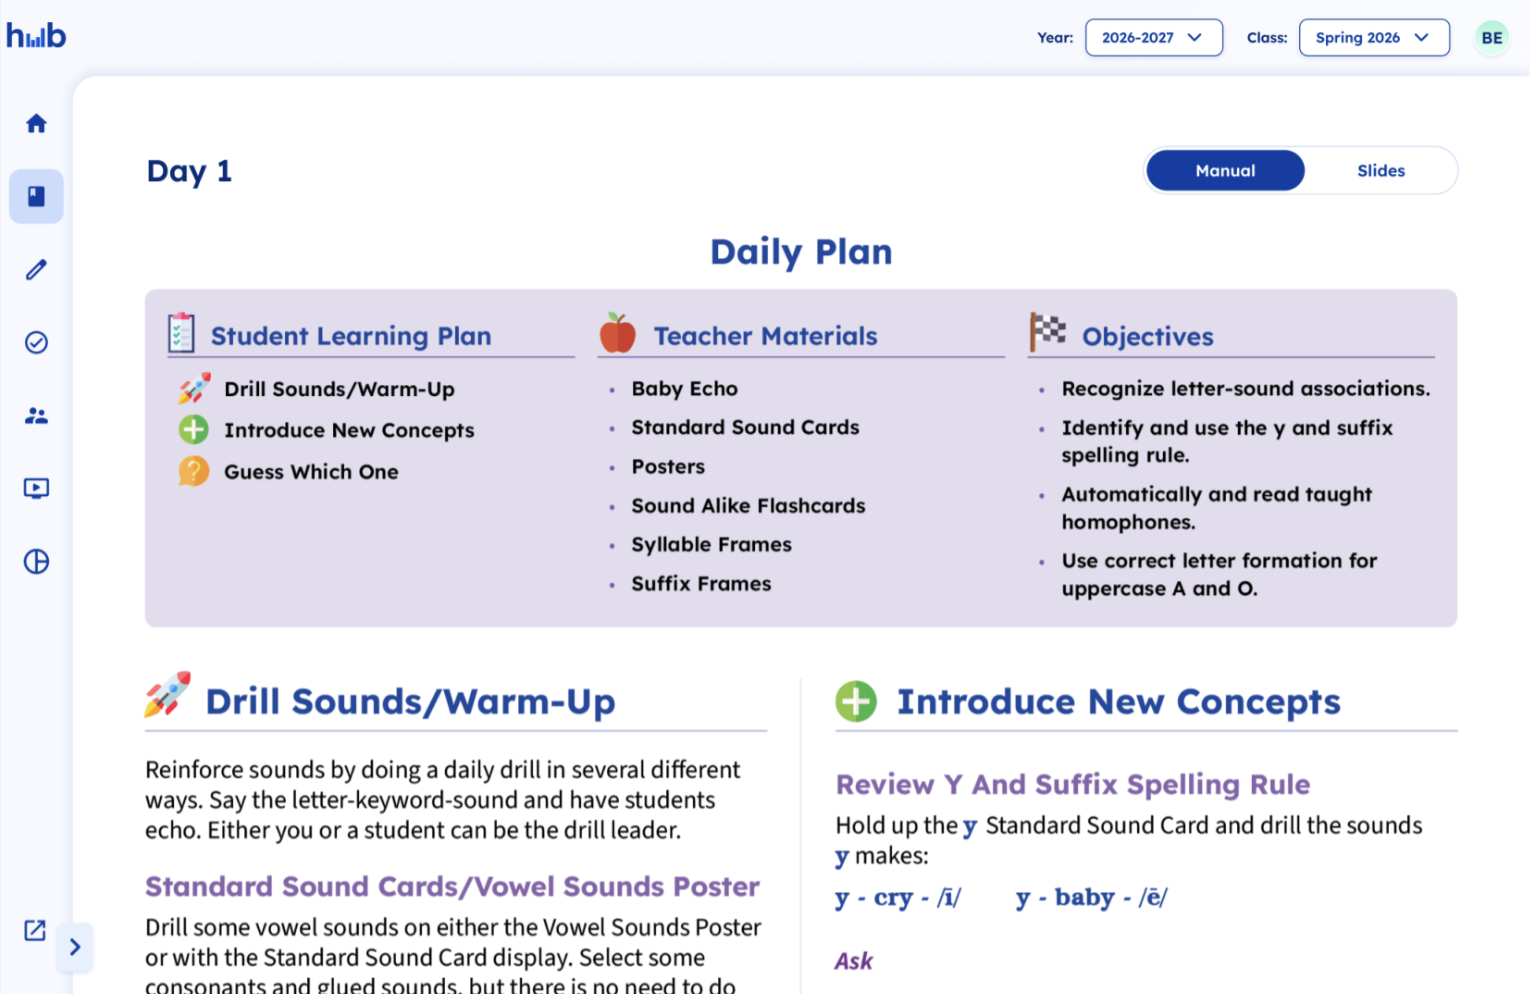Open the pencil editing tool in sidebar
Image resolution: width=1530 pixels, height=994 pixels.
click(36, 269)
